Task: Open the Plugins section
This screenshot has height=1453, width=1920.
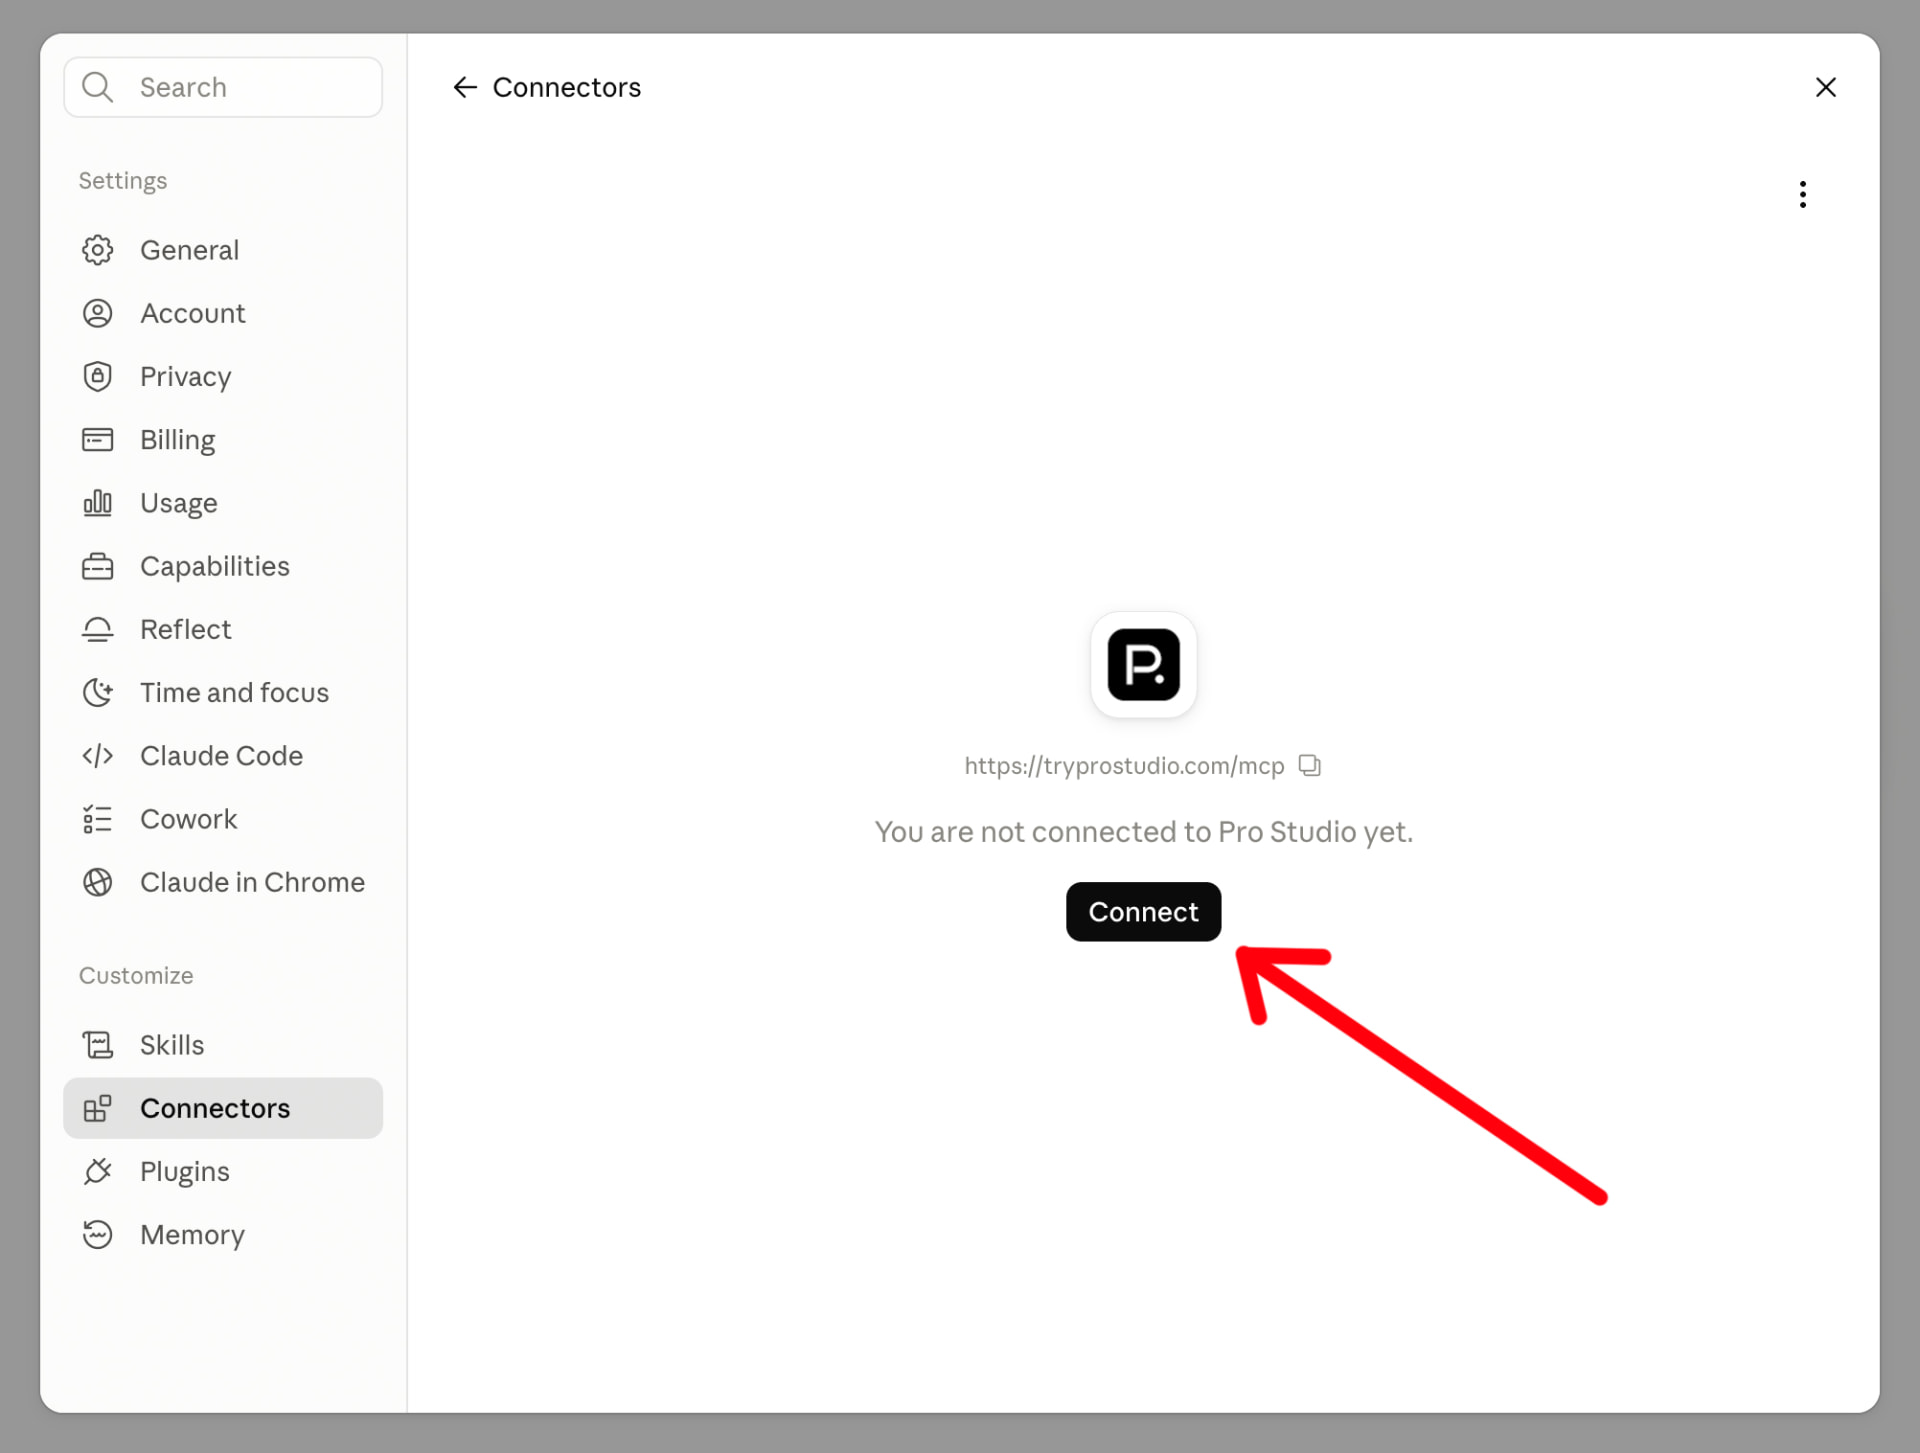Action: [x=223, y=1171]
